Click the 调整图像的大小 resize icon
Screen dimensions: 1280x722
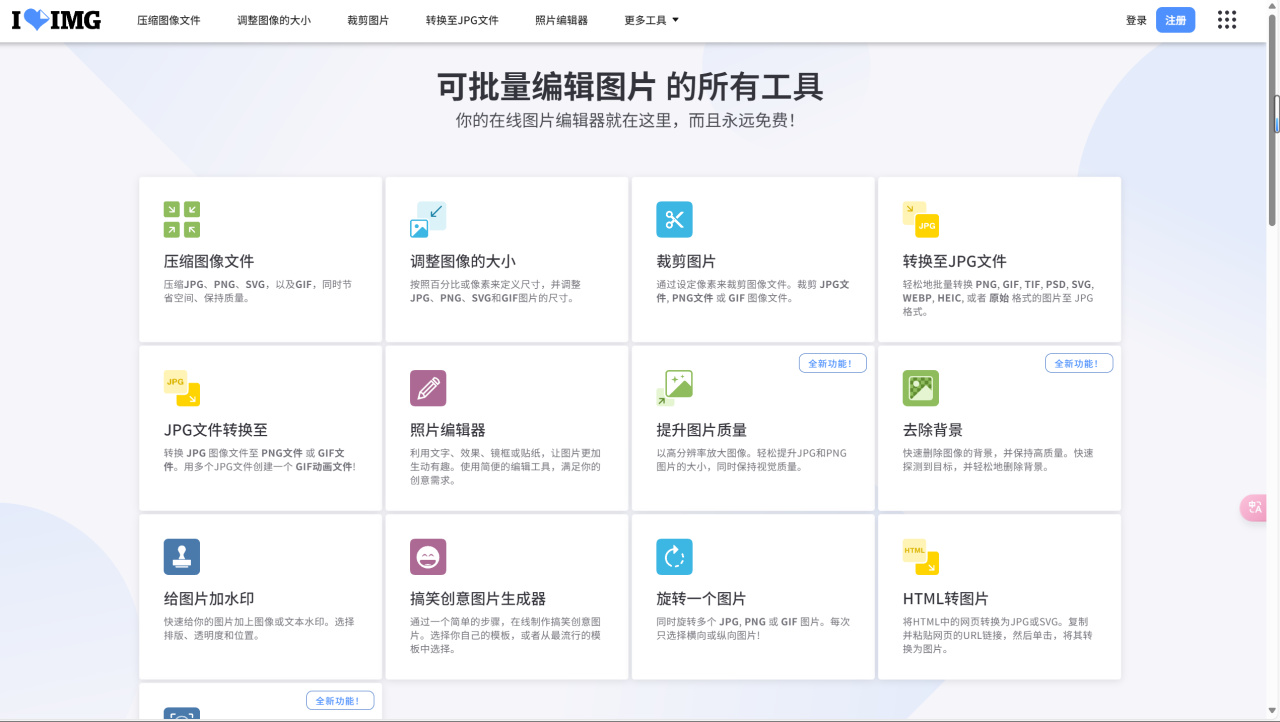pos(428,219)
